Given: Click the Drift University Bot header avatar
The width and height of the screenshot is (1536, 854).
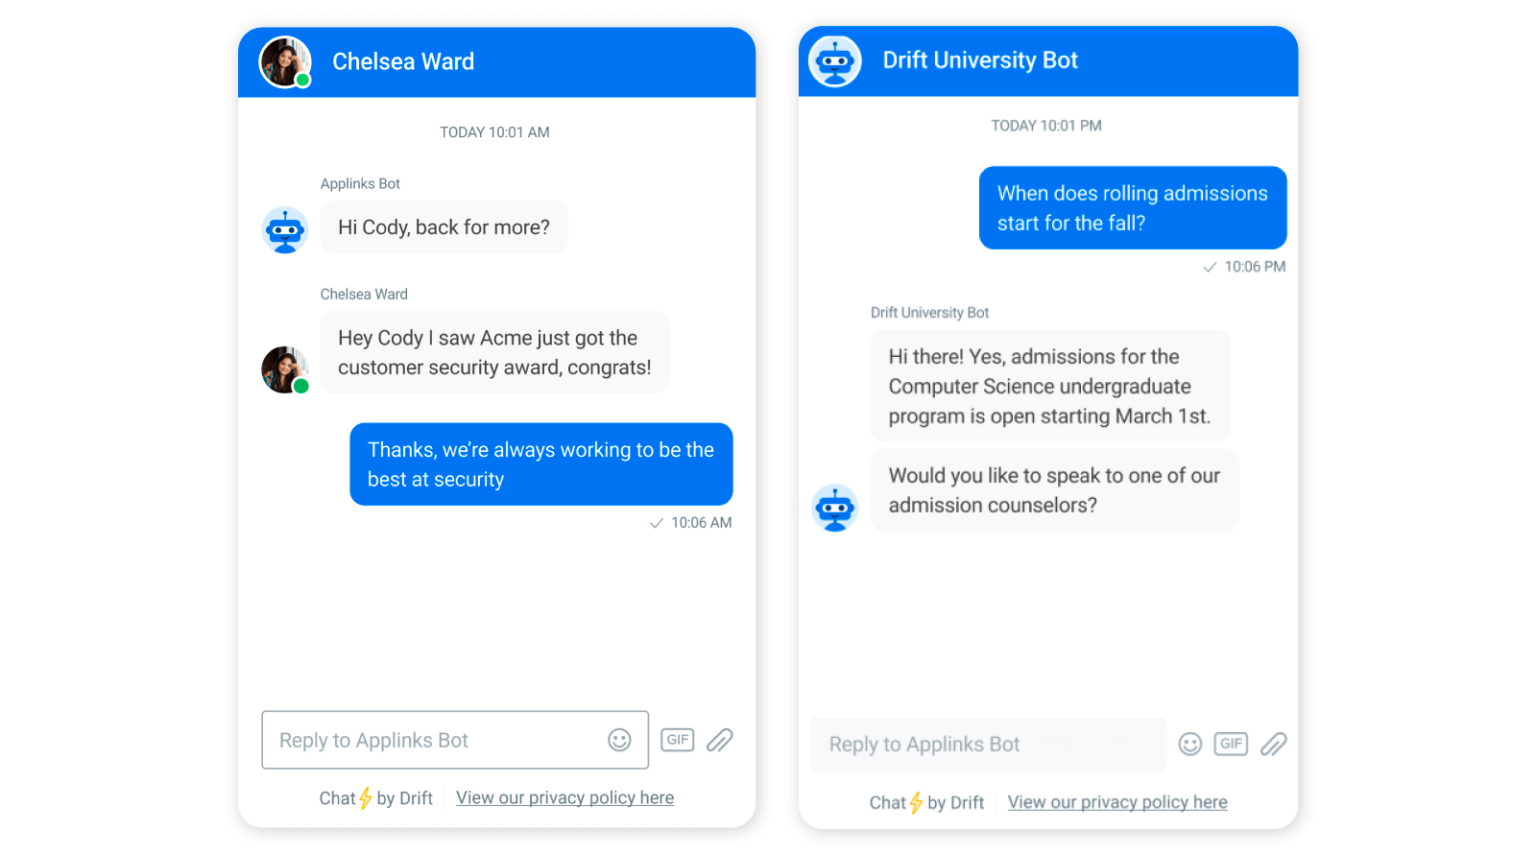Looking at the screenshot, I should point(834,61).
